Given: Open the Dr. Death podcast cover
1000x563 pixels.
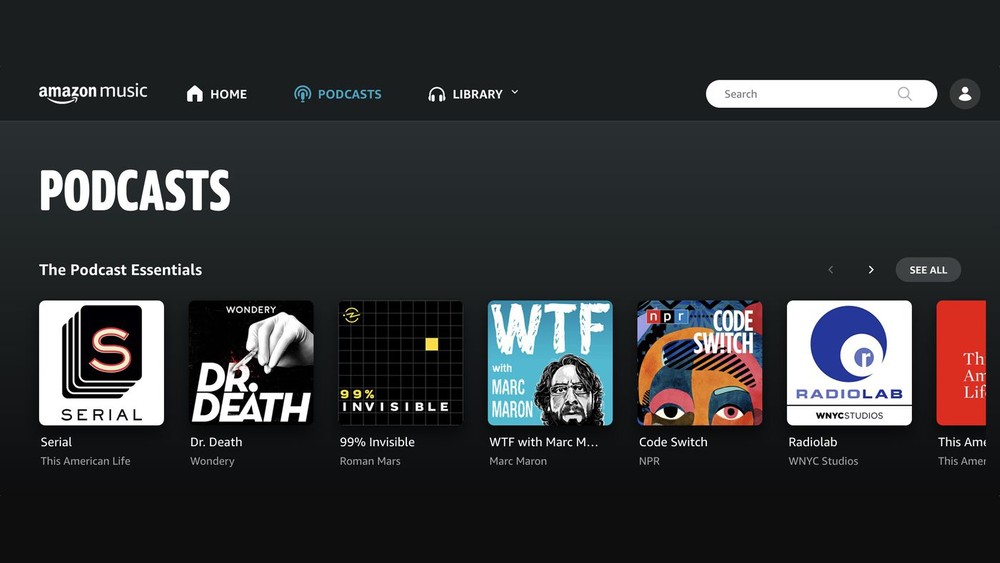Looking at the screenshot, I should point(251,363).
